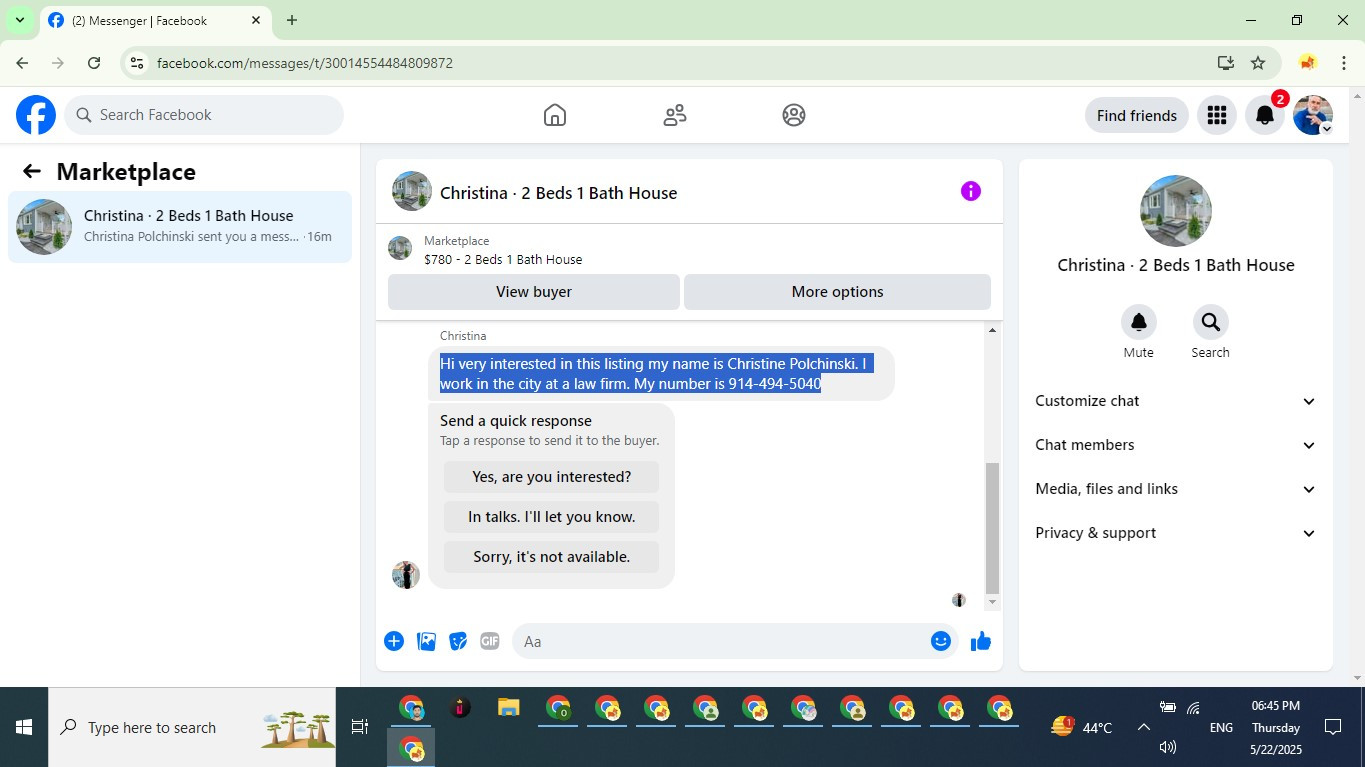Click the browser Reload icon
This screenshot has width=1365, height=767.
pyautogui.click(x=94, y=63)
